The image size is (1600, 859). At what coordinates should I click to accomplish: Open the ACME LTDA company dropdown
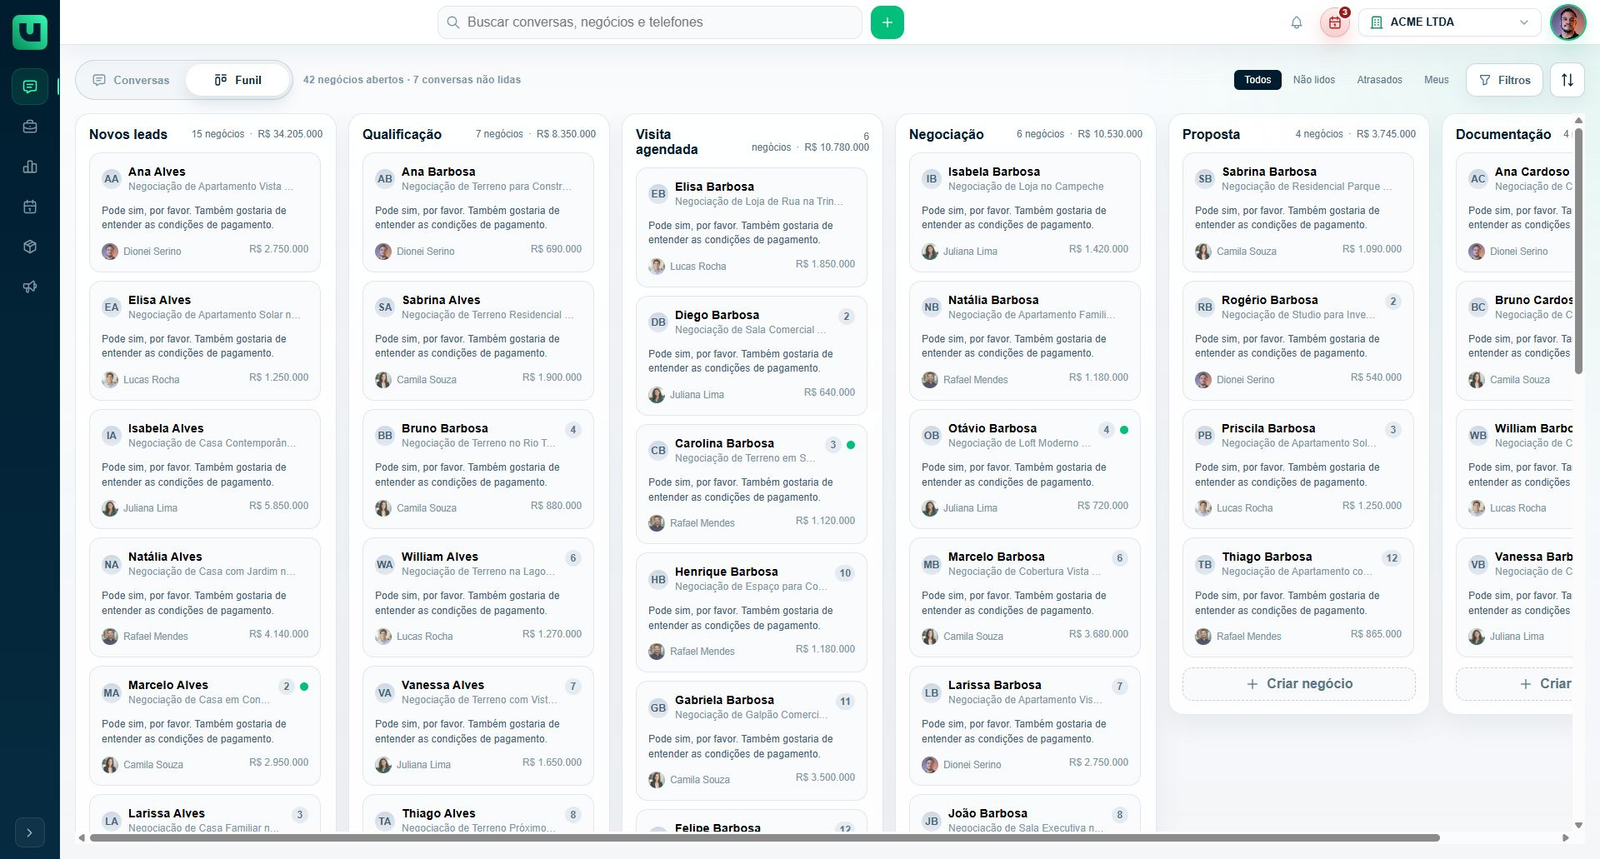pos(1450,22)
